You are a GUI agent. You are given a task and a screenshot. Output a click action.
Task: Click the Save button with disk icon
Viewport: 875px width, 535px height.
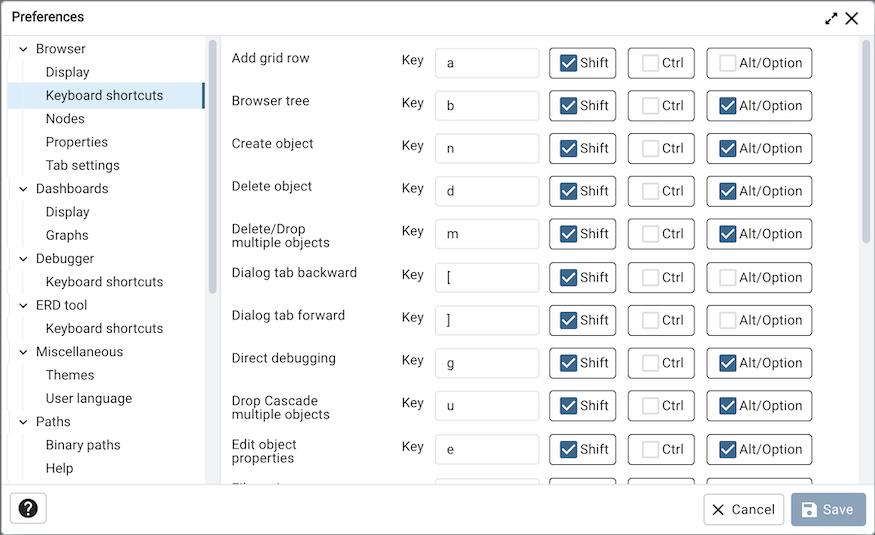[828, 509]
